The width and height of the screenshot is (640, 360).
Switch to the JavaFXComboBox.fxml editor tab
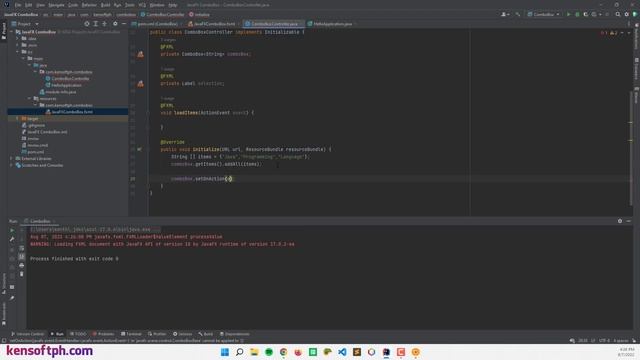coord(214,24)
